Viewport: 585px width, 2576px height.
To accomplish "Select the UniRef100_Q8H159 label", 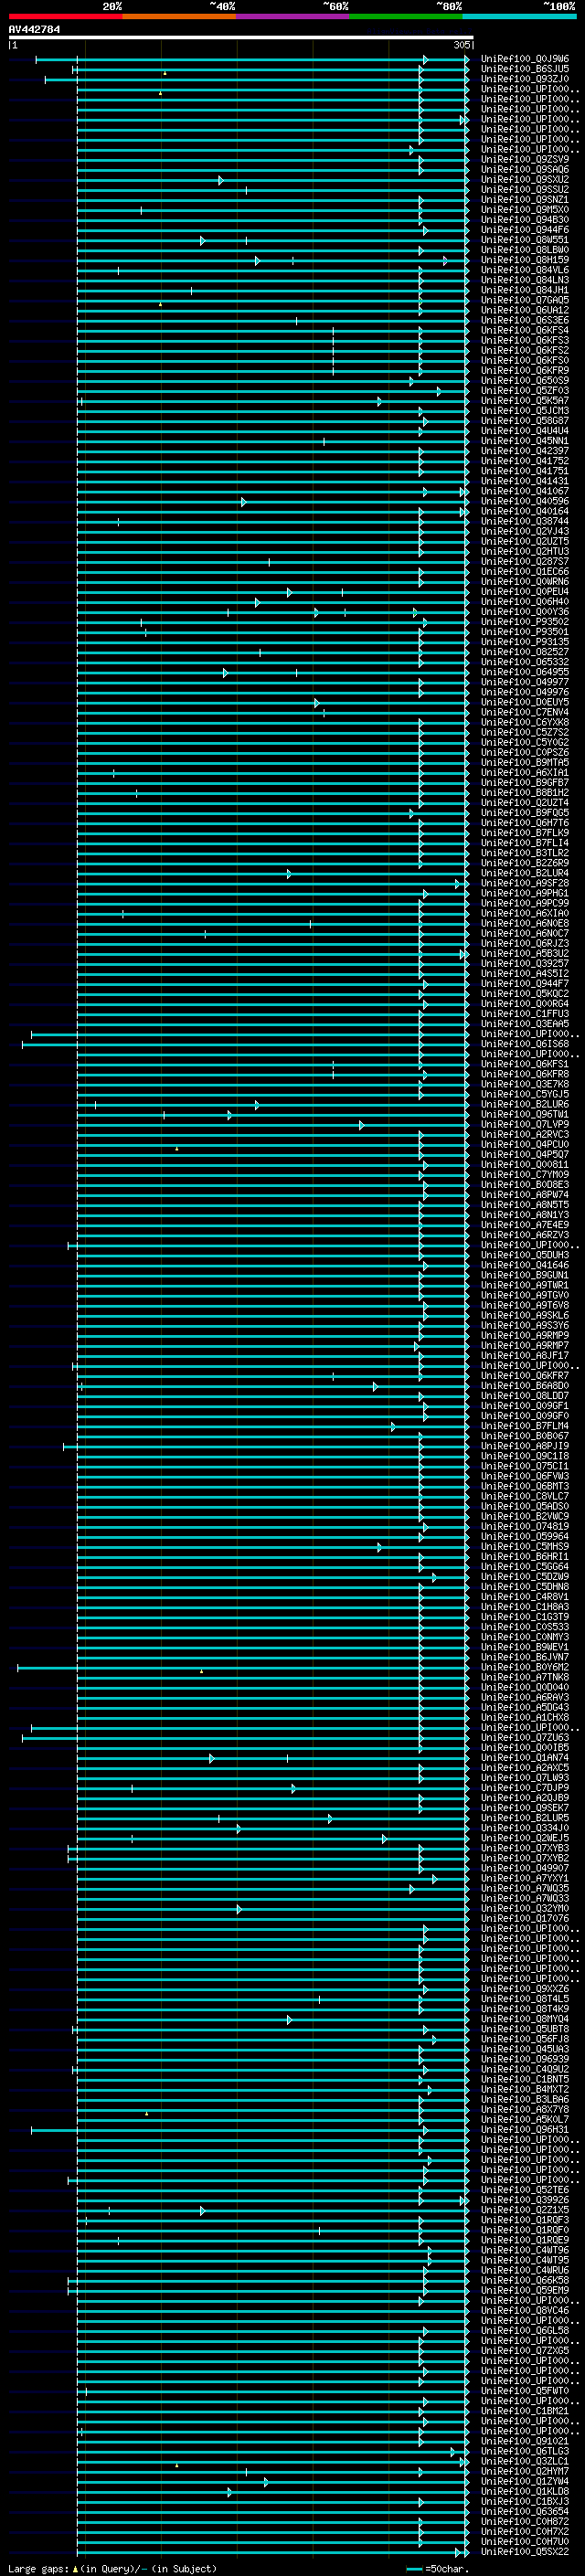I will pyautogui.click(x=525, y=260).
